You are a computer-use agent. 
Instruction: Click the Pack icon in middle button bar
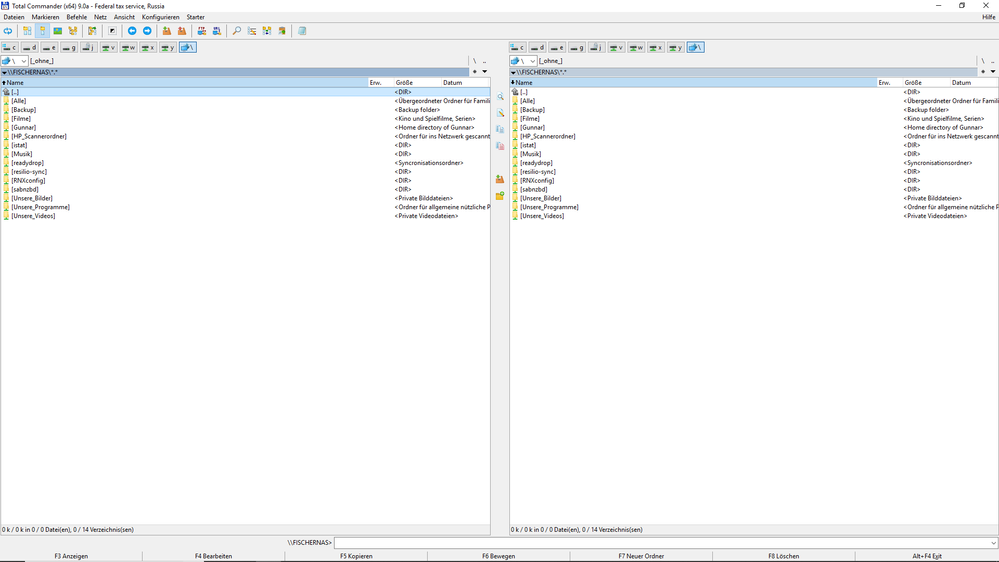500,180
